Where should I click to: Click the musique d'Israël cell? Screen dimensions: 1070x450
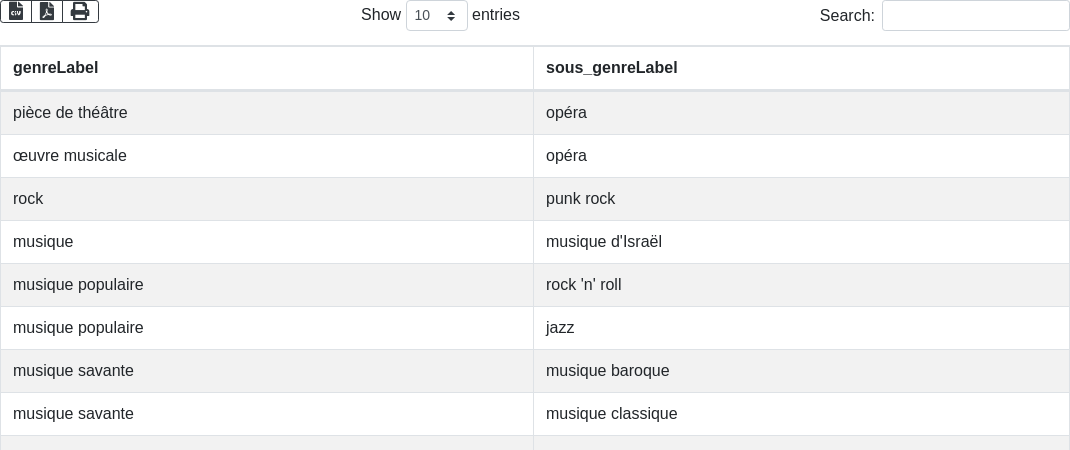coord(801,242)
